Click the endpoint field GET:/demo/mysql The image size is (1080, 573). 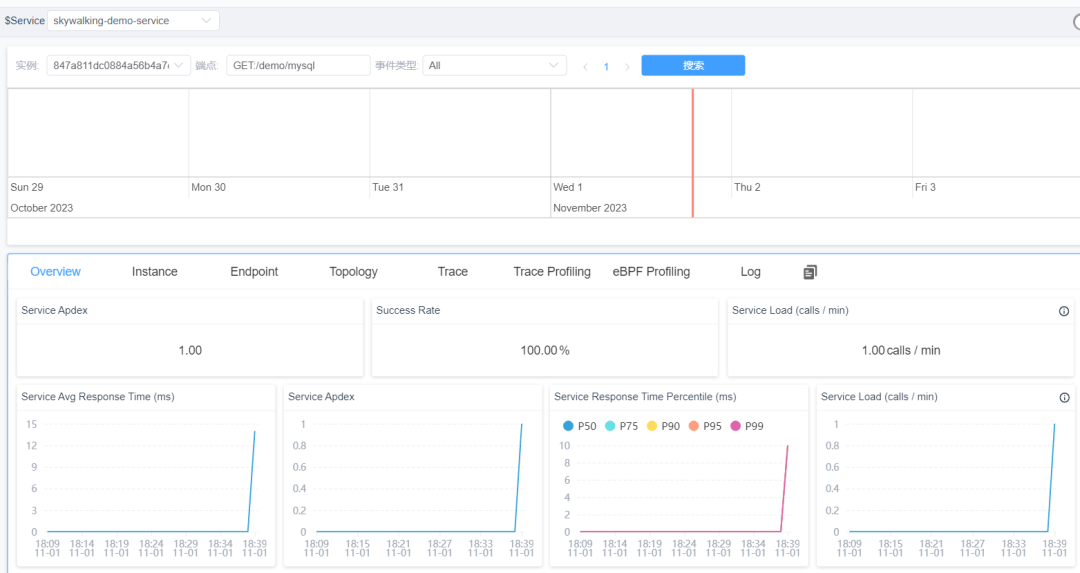pyautogui.click(x=298, y=65)
